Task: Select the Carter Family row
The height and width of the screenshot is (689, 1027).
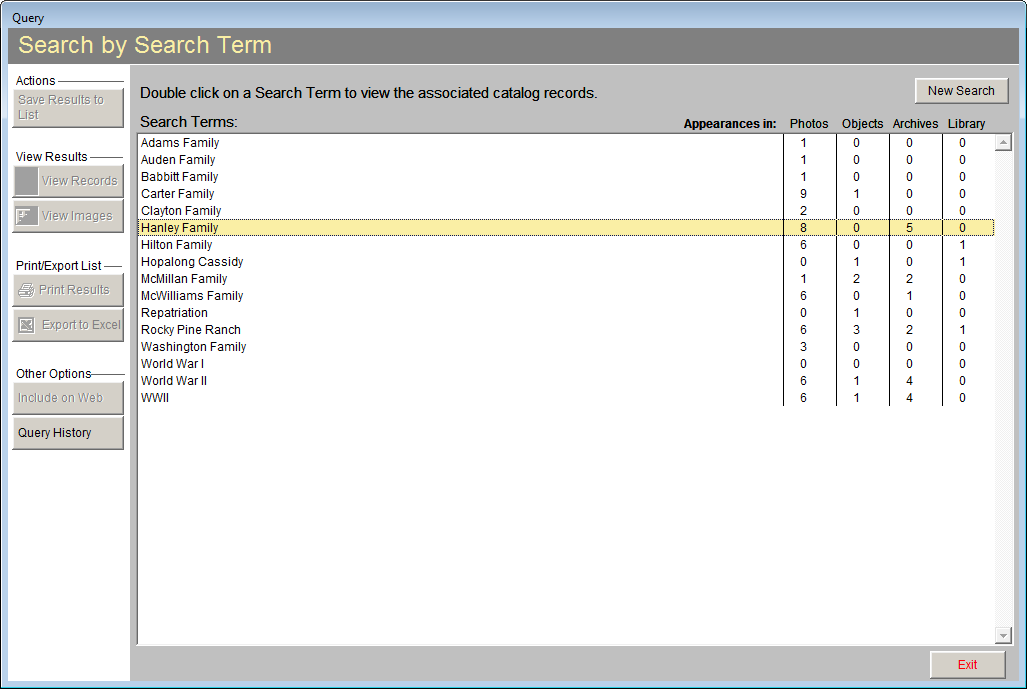Action: click(178, 194)
